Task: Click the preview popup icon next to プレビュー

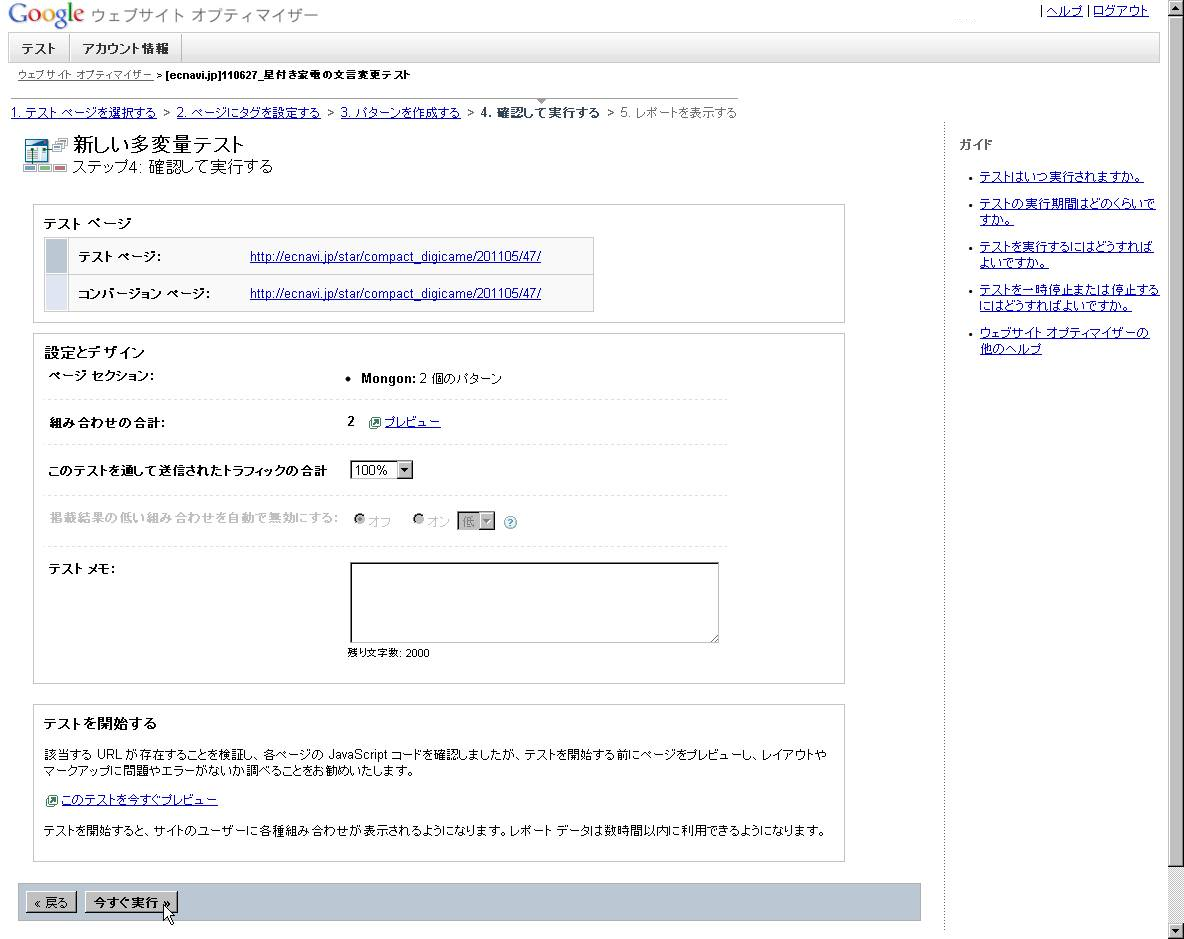Action: point(375,423)
